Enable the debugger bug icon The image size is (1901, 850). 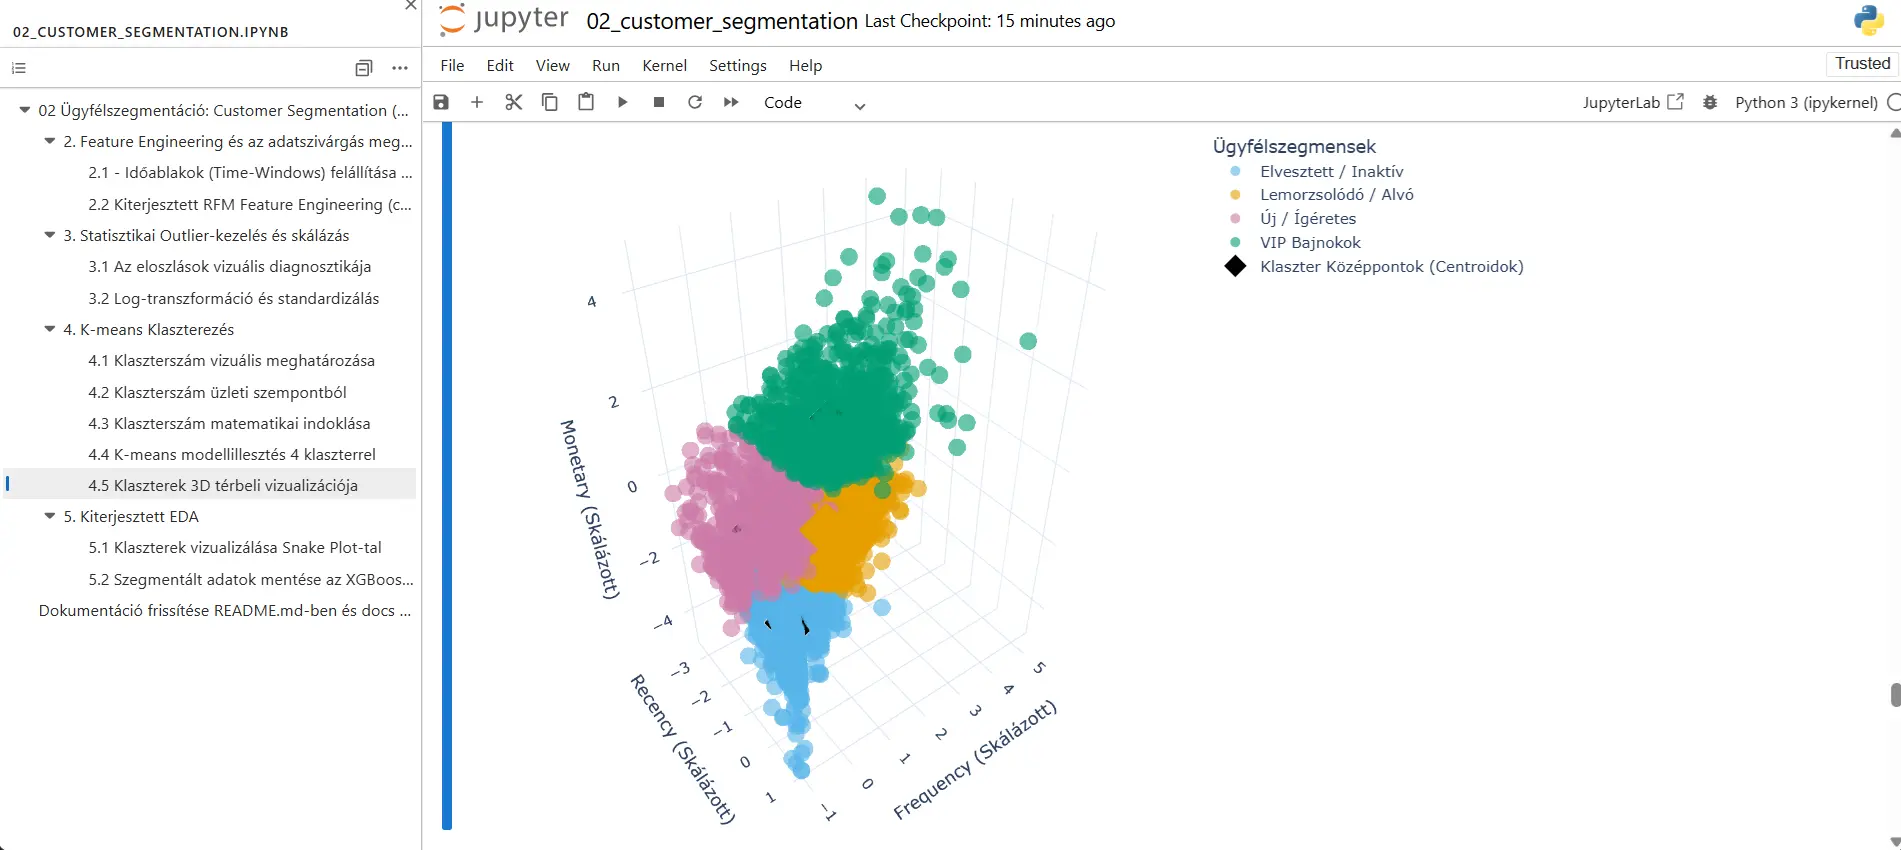click(1710, 102)
